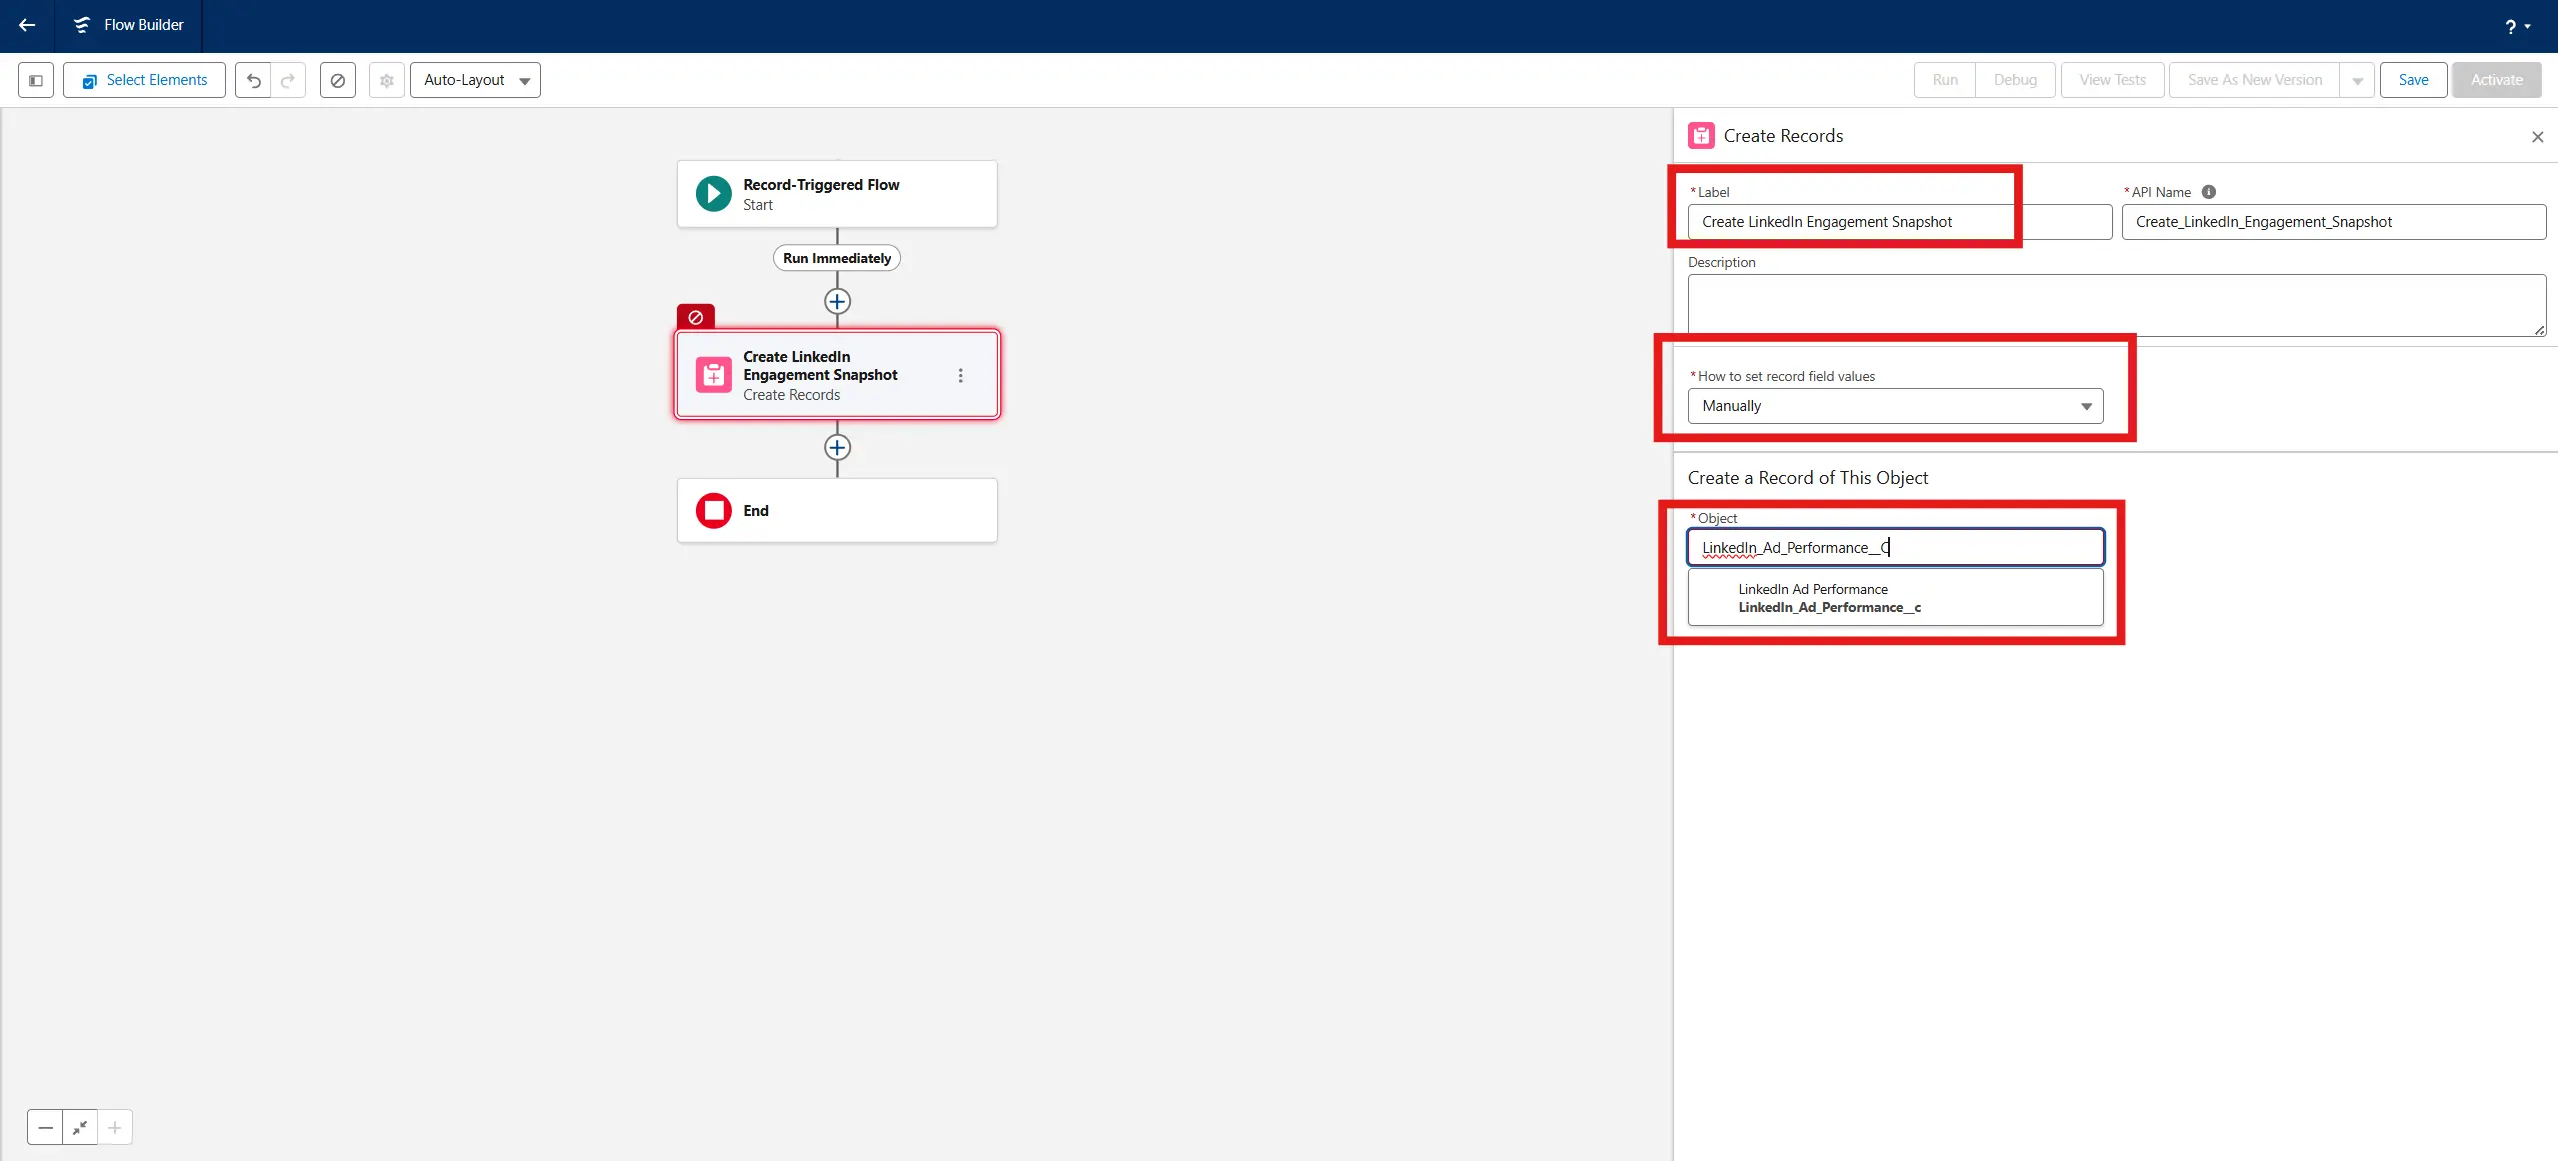Screen dimensions: 2558x1161
Task: Click the redo arrow icon
Action: pos(288,80)
